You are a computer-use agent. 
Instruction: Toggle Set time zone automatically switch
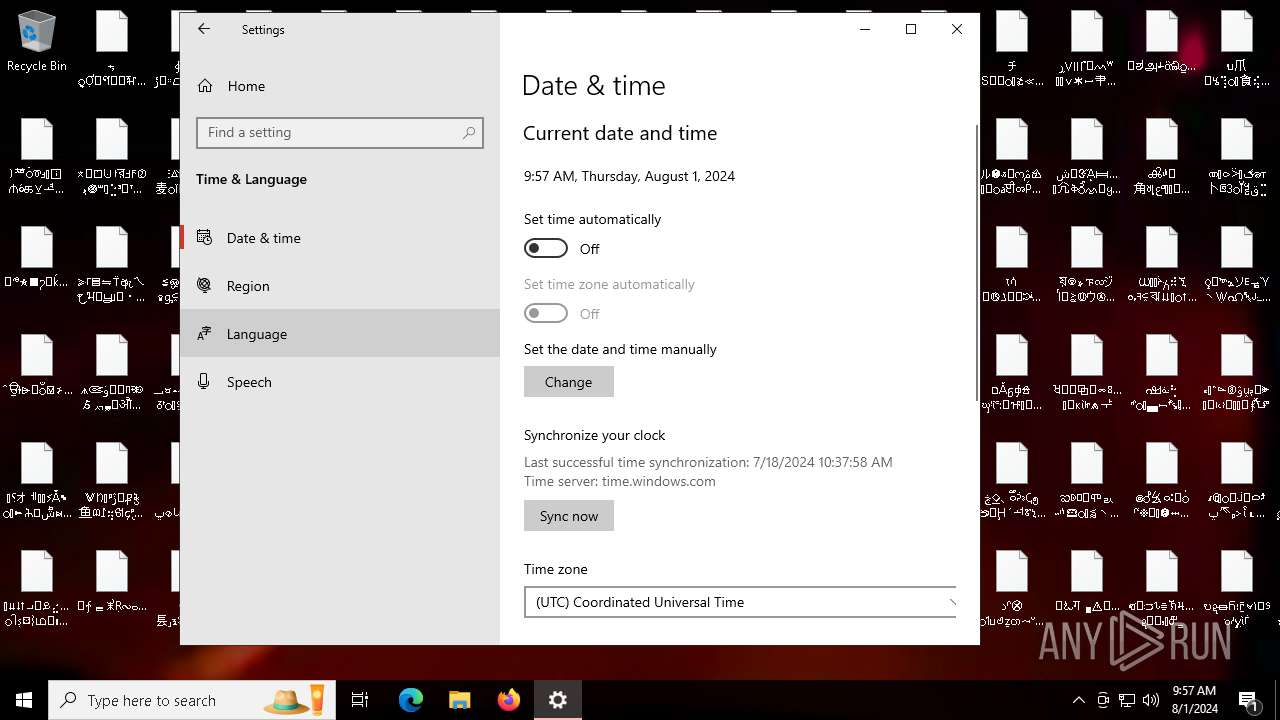[546, 313]
